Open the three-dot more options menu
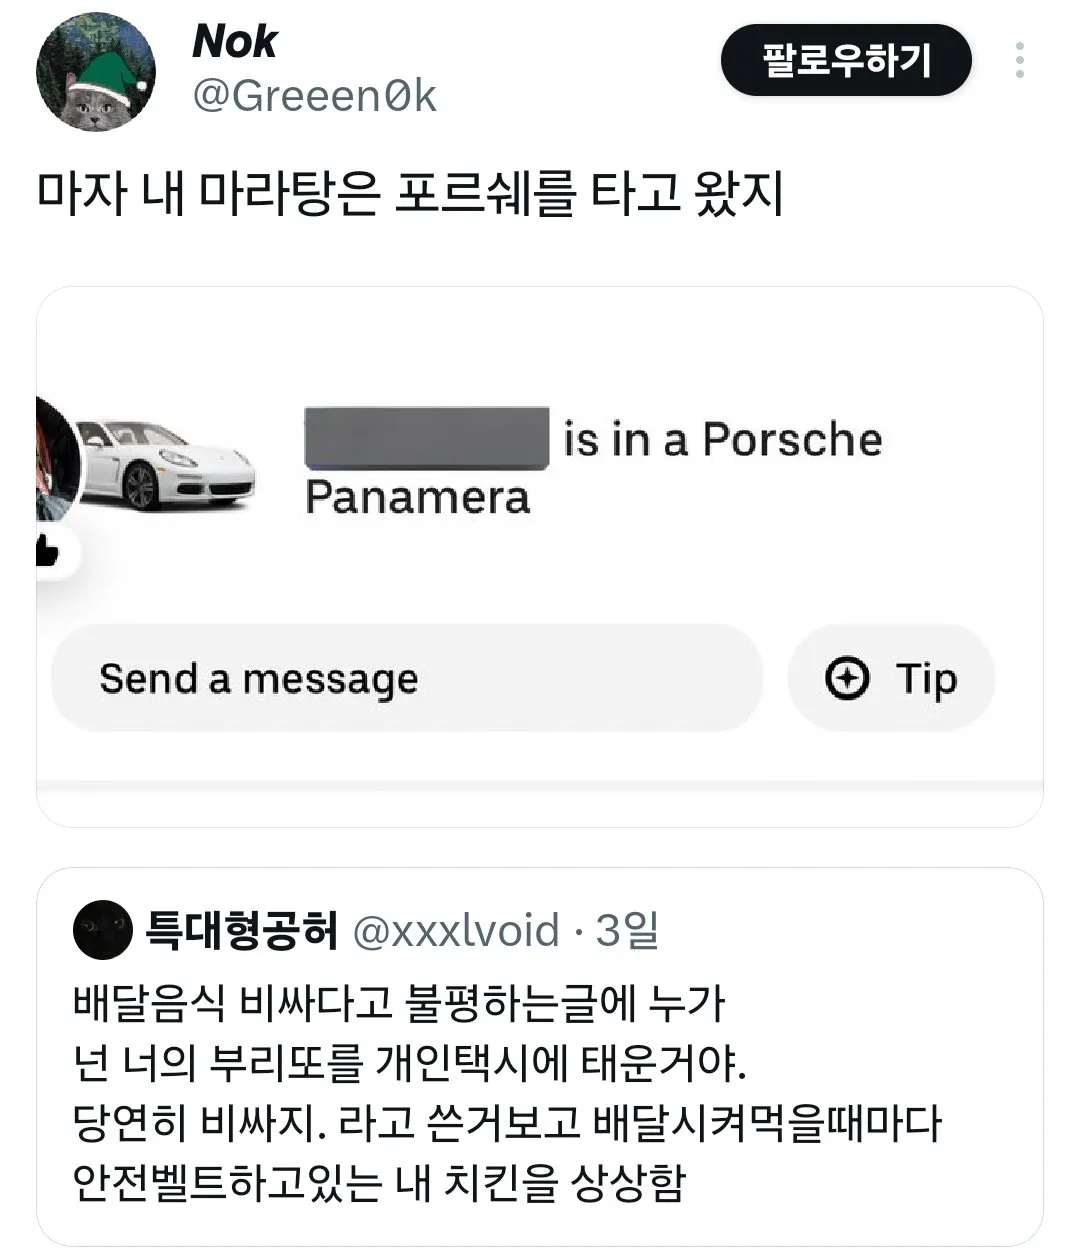 click(1019, 61)
